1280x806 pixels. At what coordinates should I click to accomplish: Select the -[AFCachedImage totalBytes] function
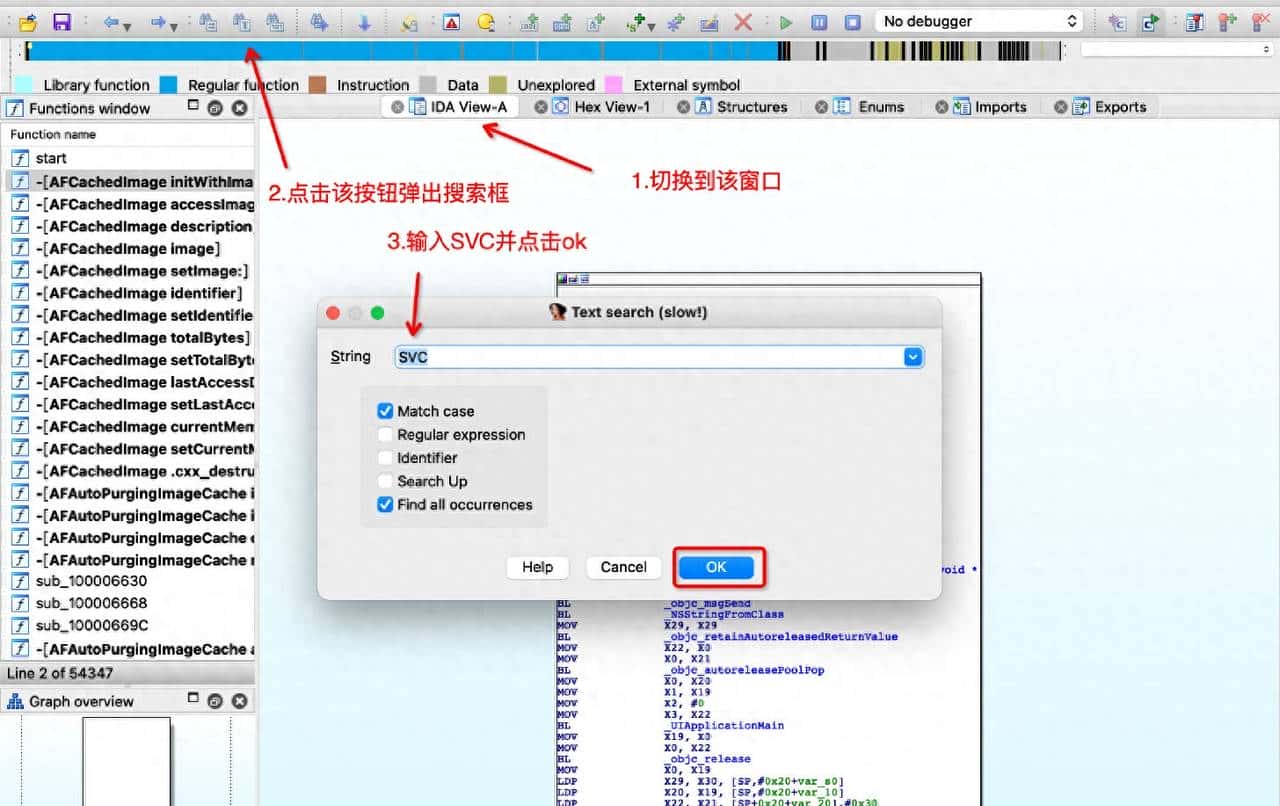click(128, 337)
